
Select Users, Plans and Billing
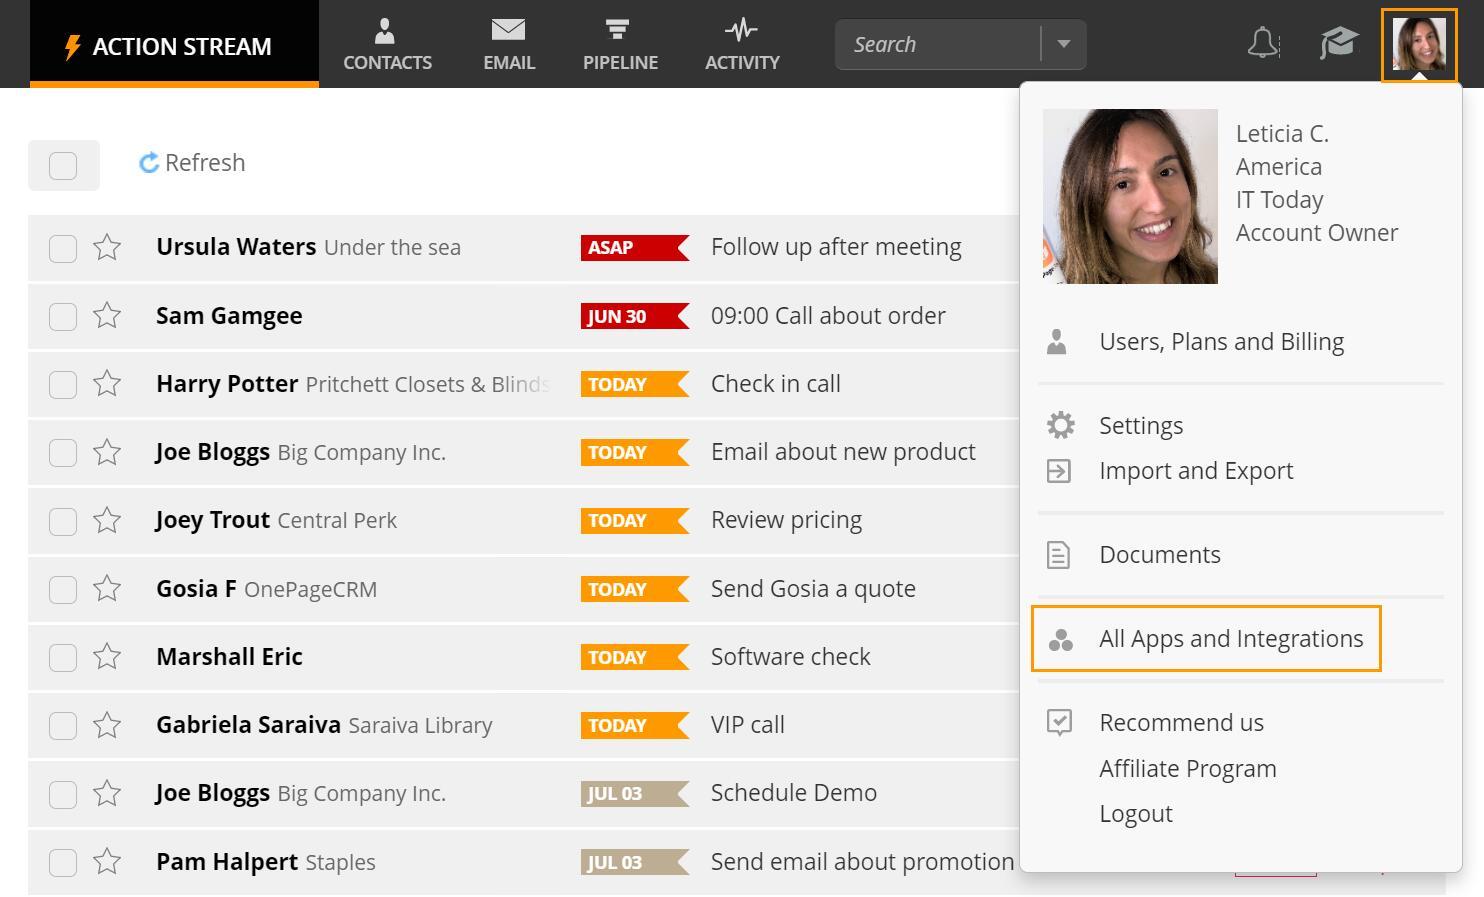click(x=1221, y=342)
